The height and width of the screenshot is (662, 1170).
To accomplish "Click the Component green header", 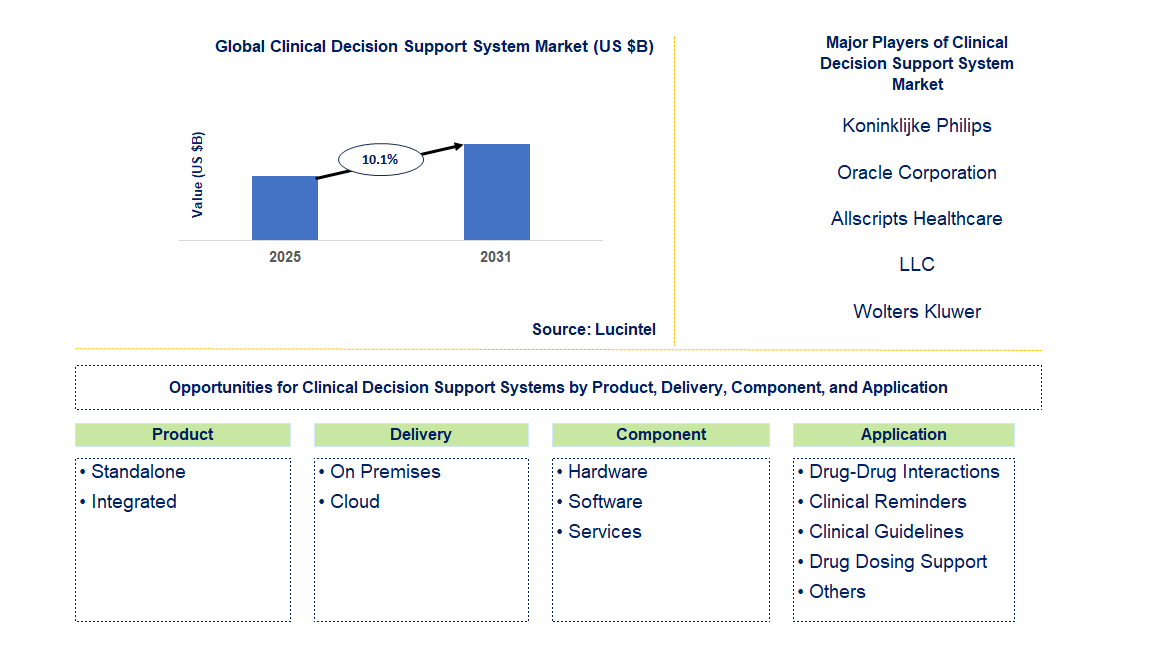I will pos(661,434).
